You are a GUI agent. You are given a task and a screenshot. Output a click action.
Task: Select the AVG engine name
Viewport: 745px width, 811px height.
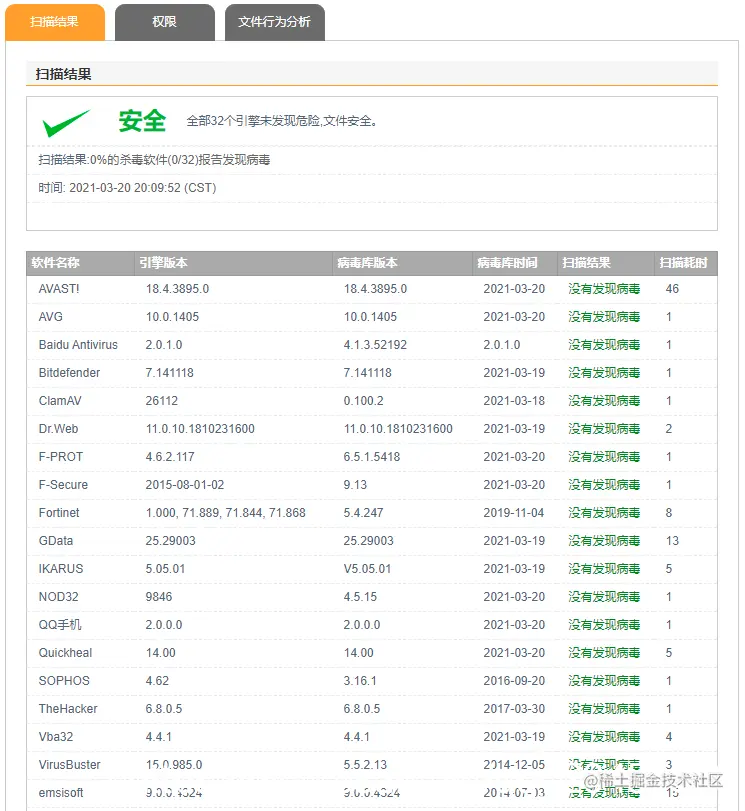click(x=51, y=317)
